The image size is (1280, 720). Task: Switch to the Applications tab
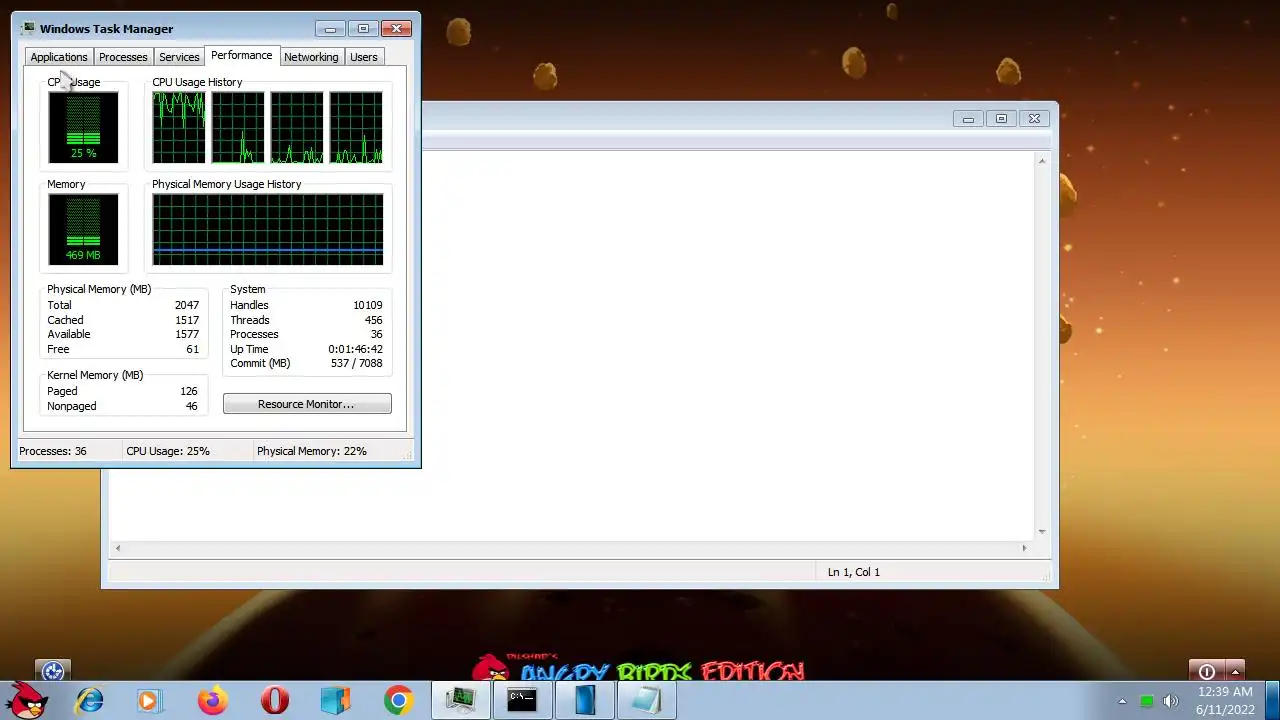pos(59,57)
